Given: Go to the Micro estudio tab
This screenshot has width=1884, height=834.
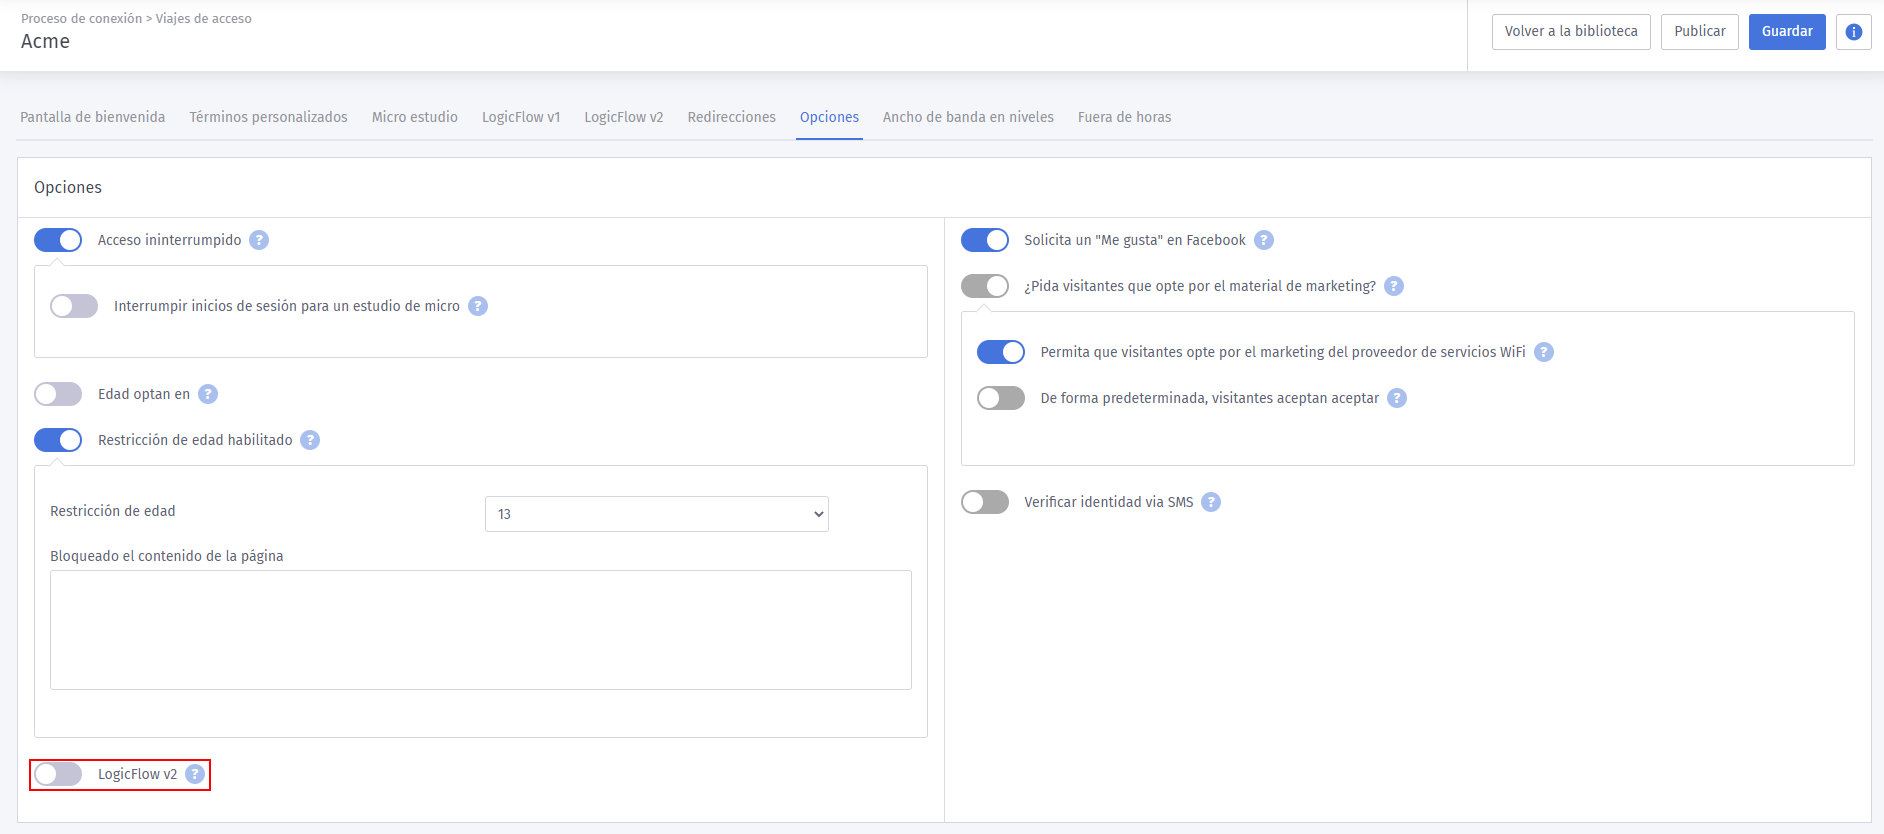Looking at the screenshot, I should [x=415, y=117].
